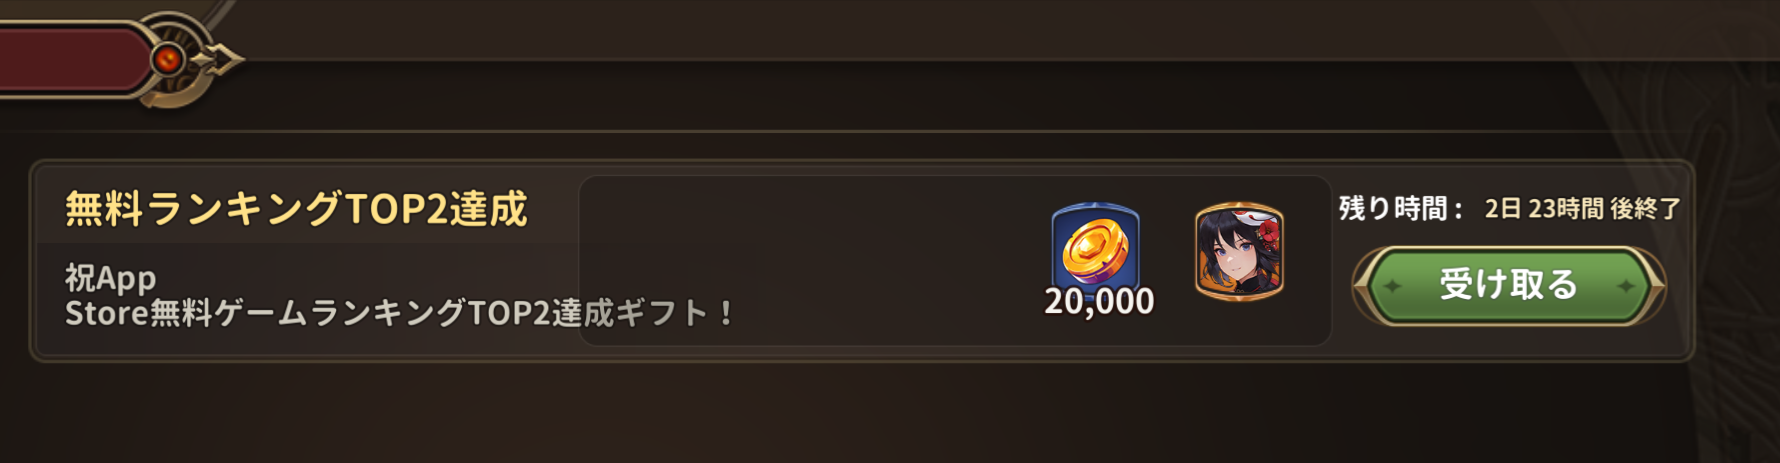Image resolution: width=1780 pixels, height=463 pixels.
Task: Click the empty area of the rewards panel
Action: tap(810, 261)
